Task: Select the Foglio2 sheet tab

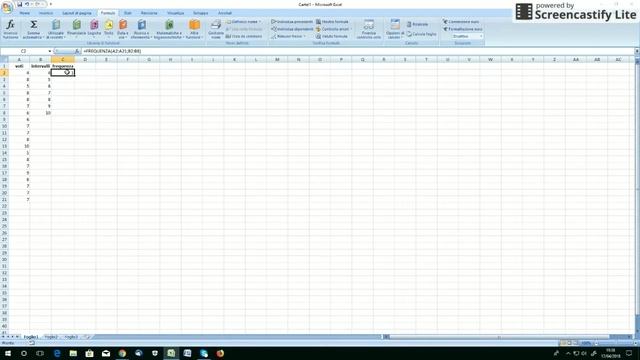Action: tap(51, 337)
